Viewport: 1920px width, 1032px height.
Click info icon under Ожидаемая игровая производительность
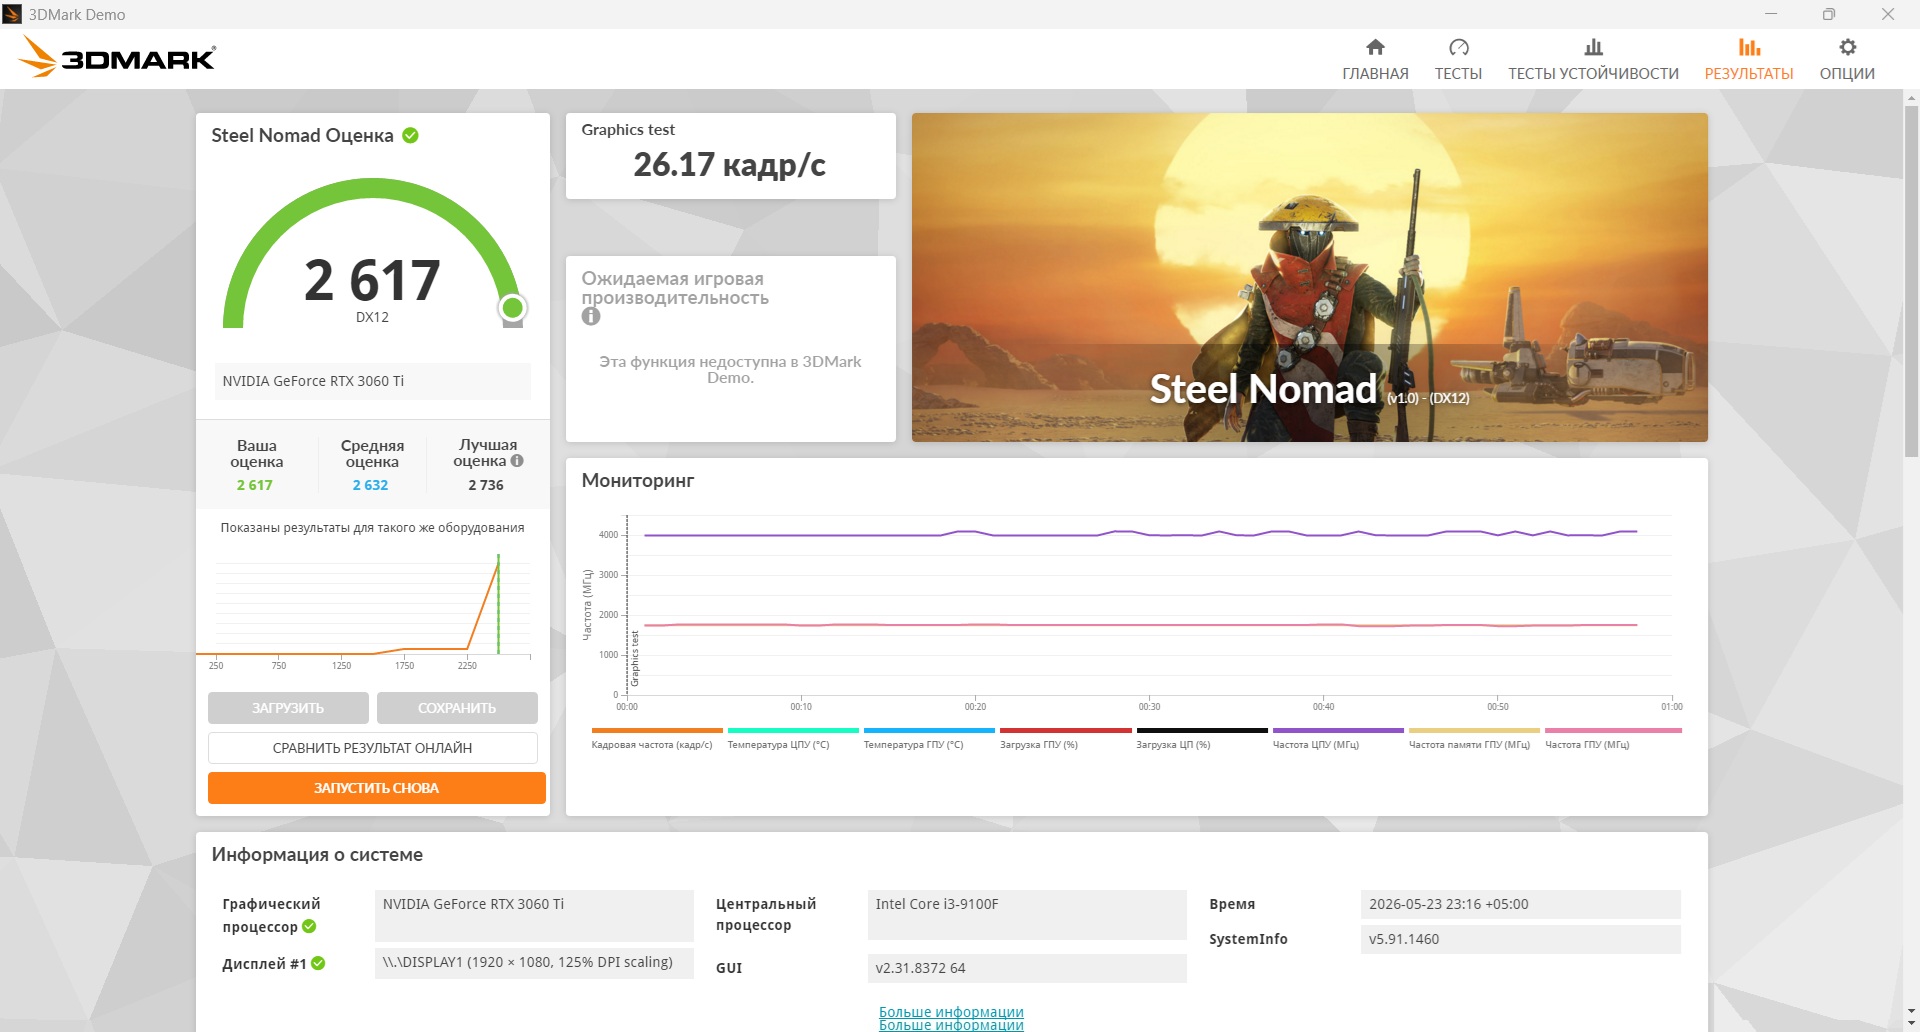coord(591,316)
